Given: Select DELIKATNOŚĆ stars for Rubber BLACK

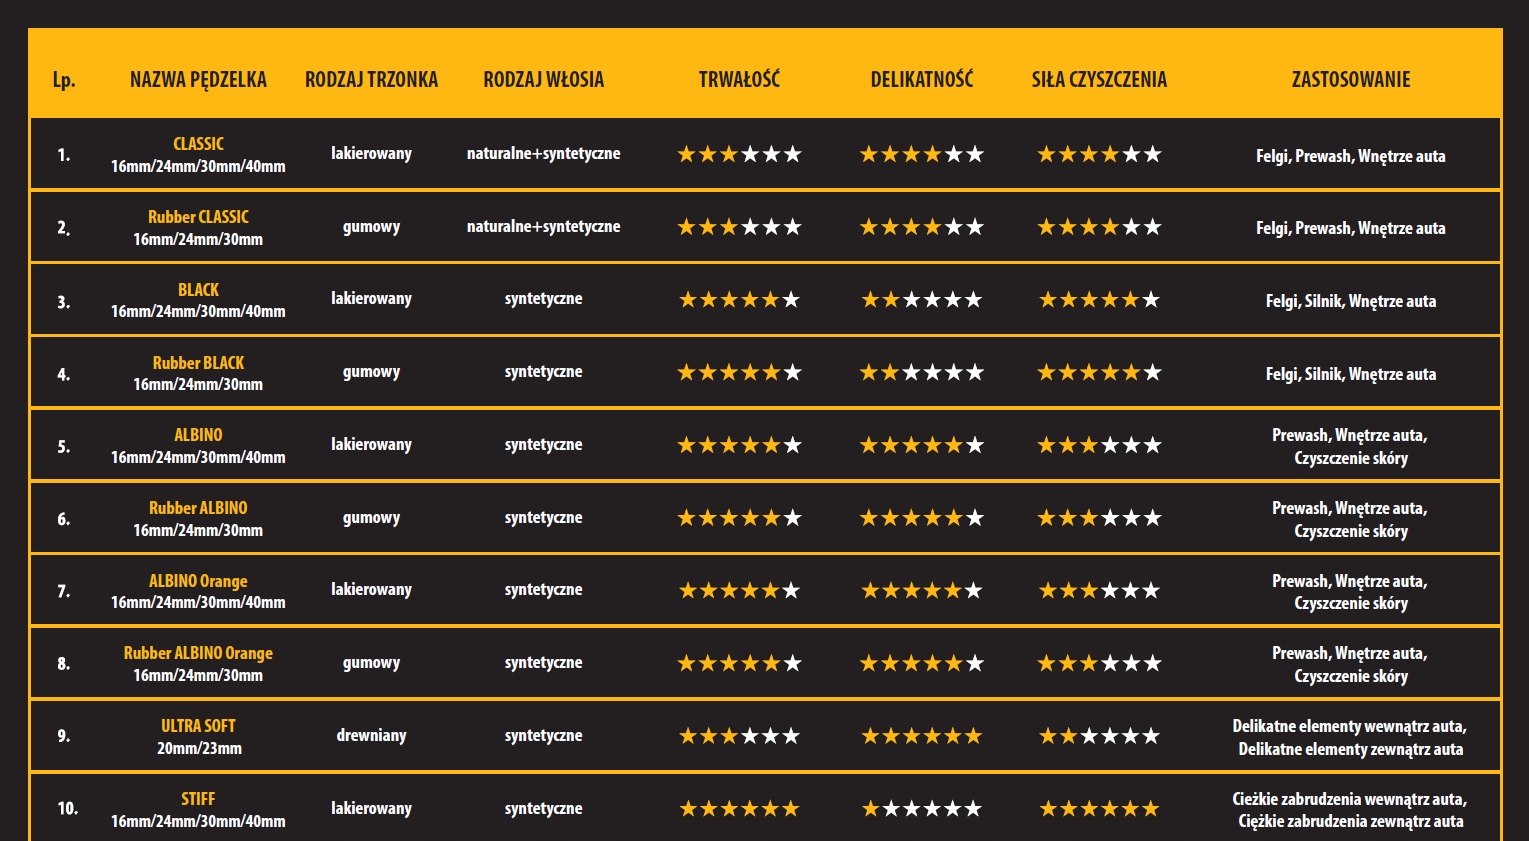Looking at the screenshot, I should tap(921, 373).
